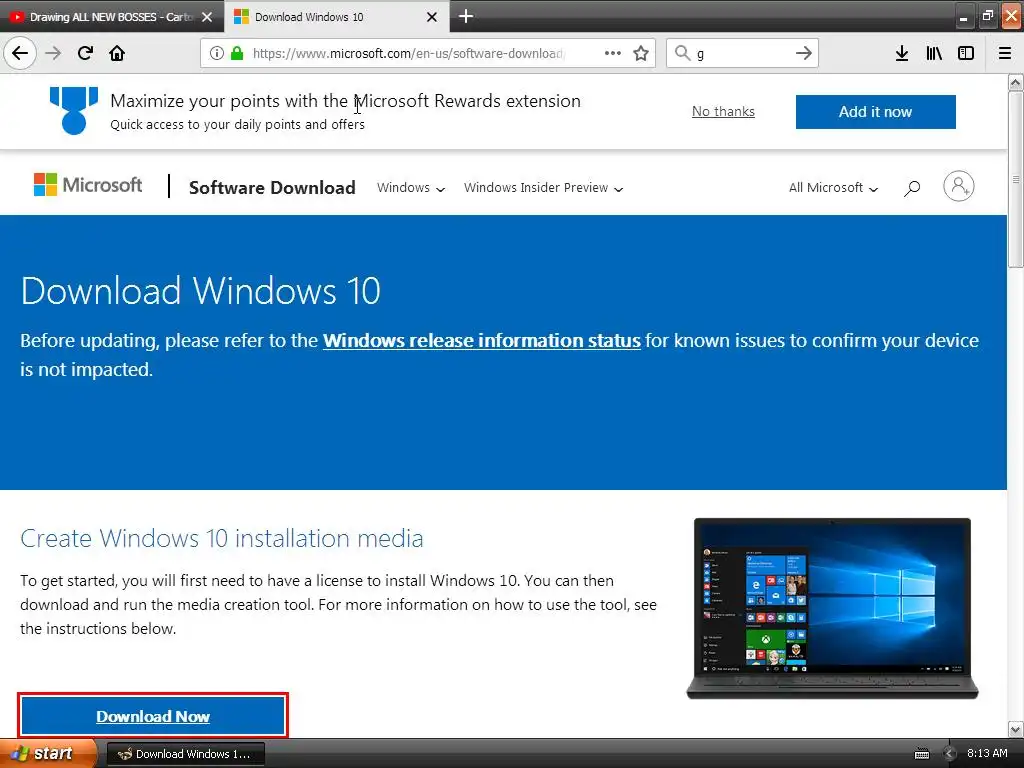Click scrollbar up arrow

(x=1015, y=82)
